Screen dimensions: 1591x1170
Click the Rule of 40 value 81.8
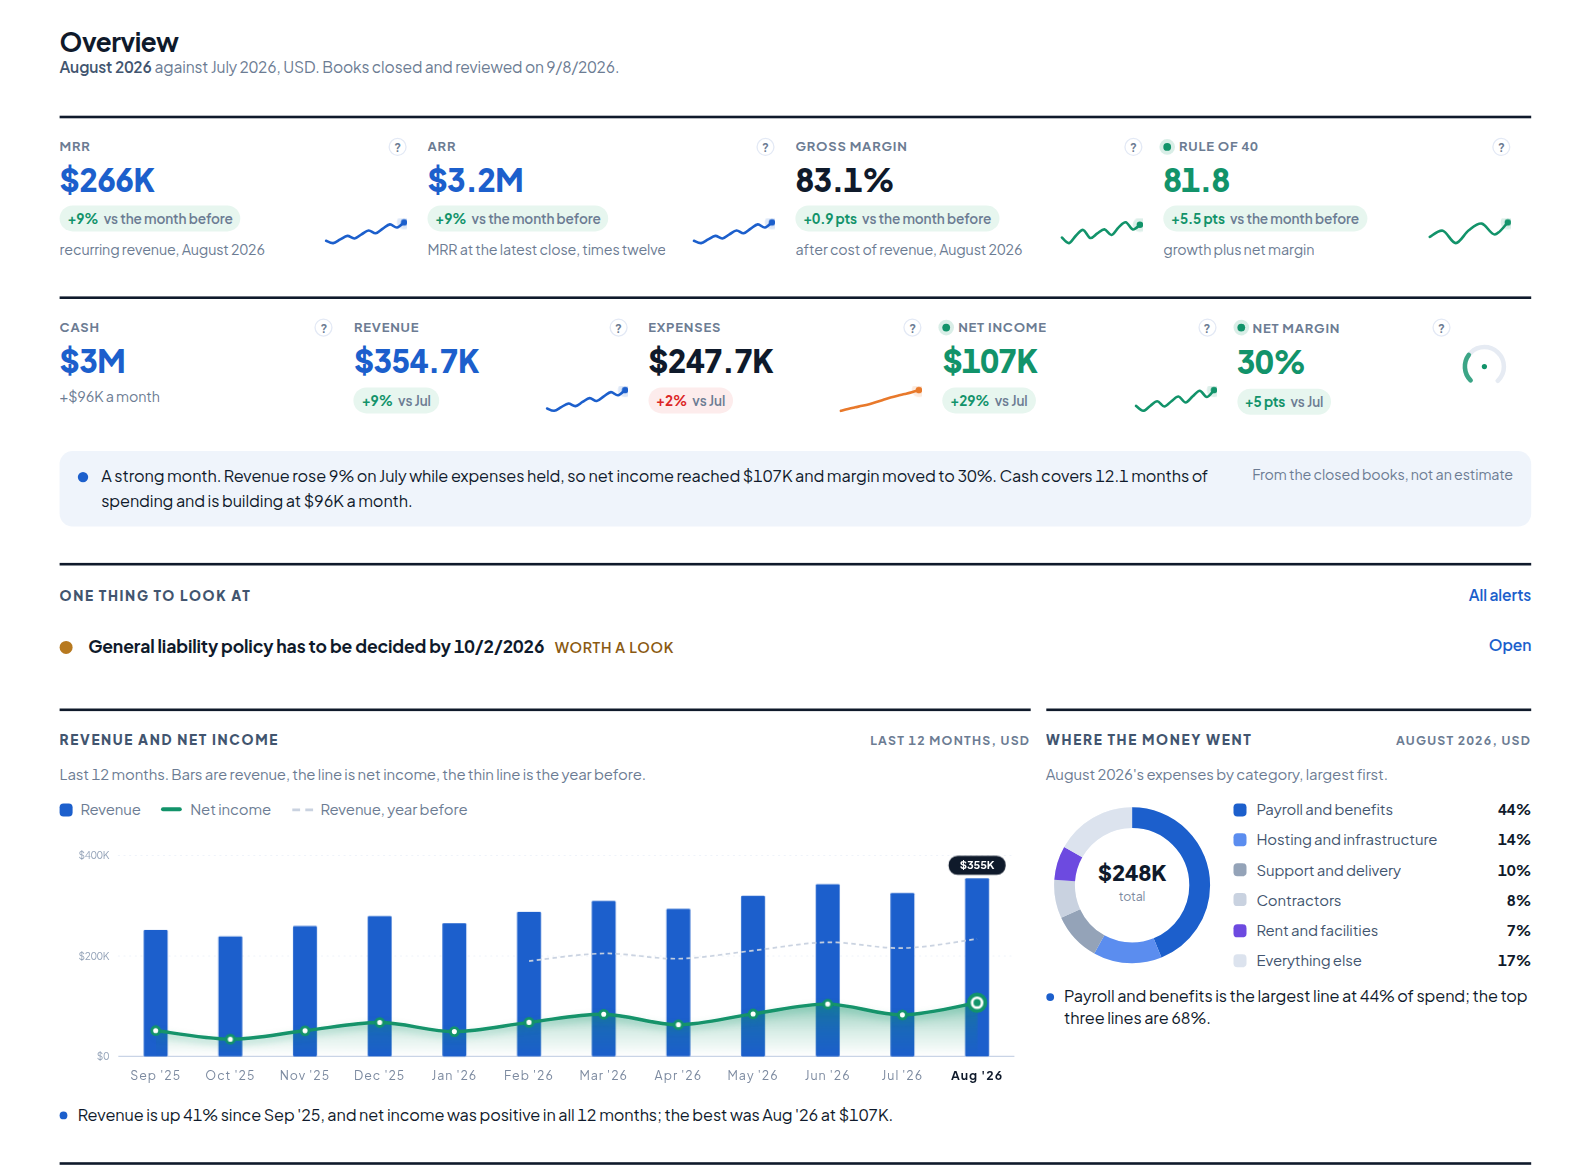tap(1197, 180)
